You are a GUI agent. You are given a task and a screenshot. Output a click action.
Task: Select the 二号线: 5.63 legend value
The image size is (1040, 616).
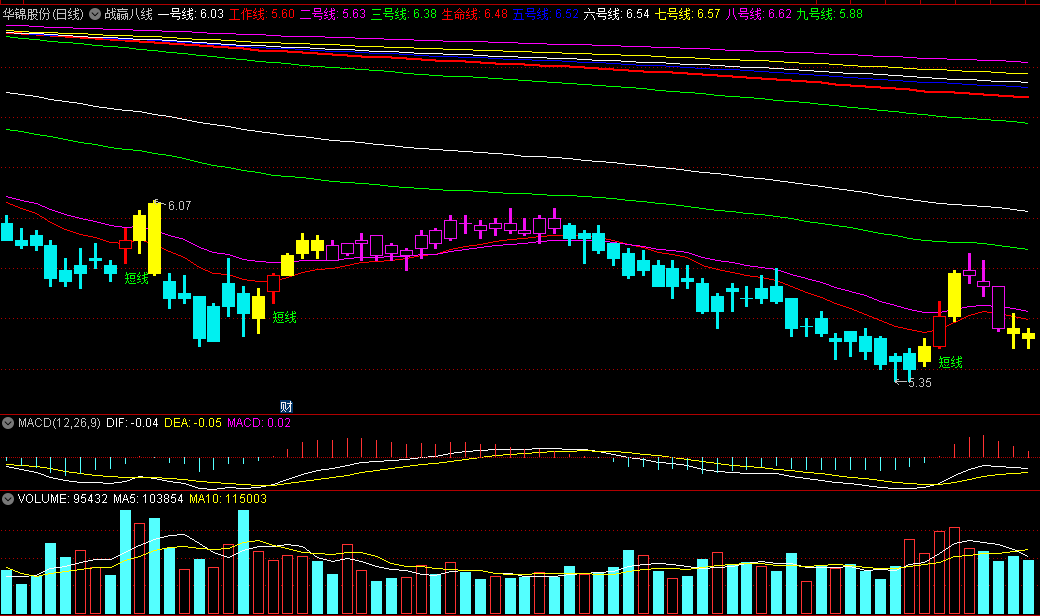(332, 14)
